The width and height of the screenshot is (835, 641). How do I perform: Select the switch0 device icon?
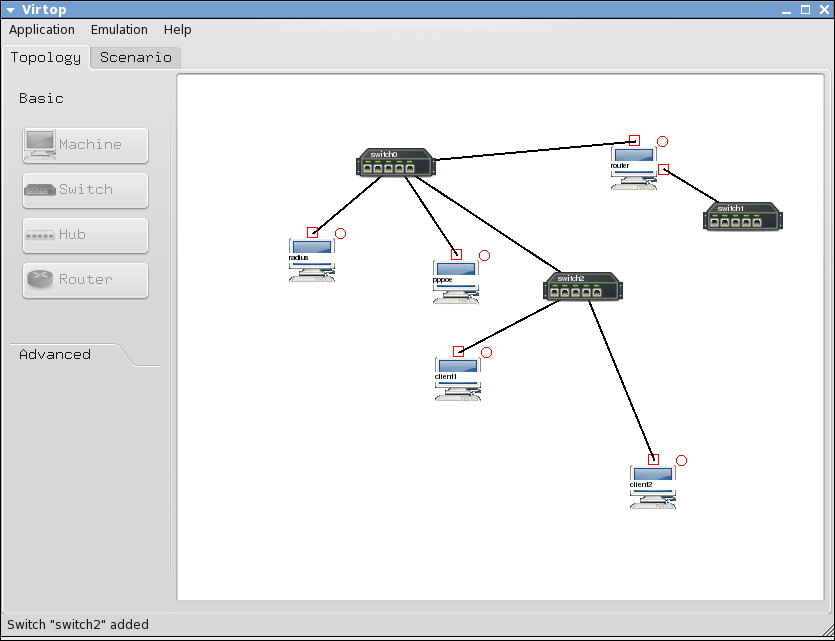pos(396,163)
